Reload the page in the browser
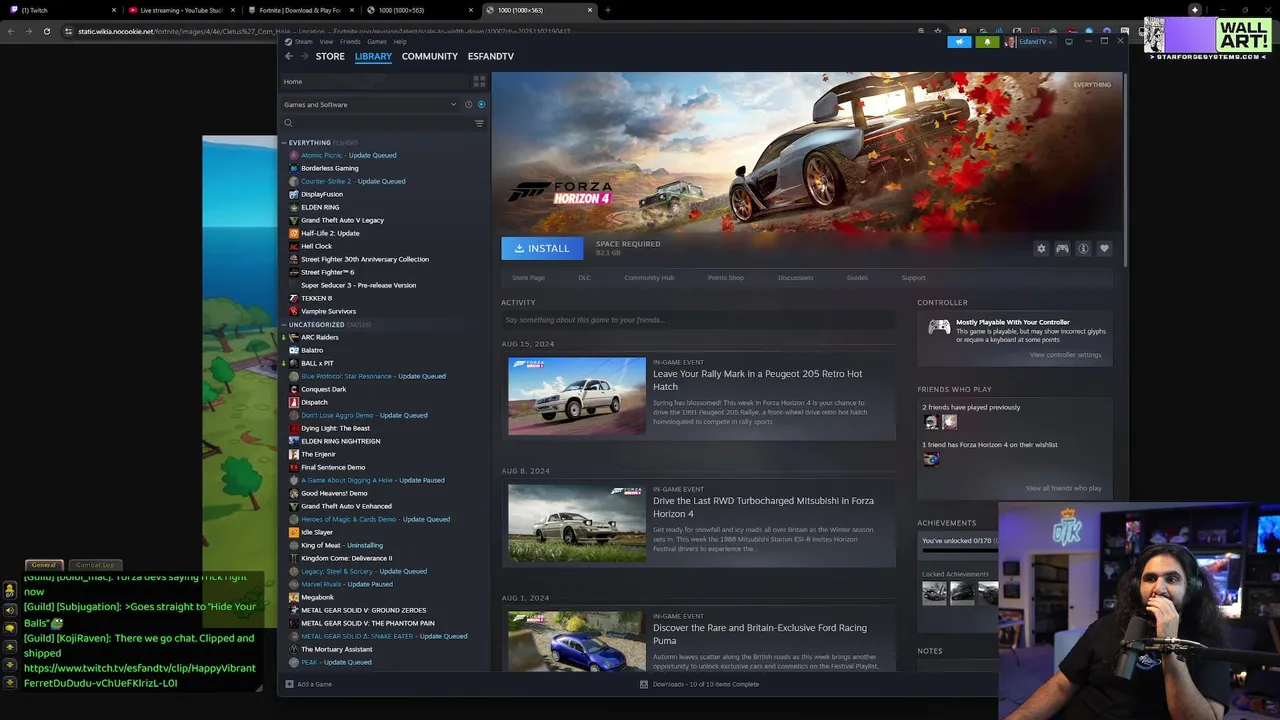The width and height of the screenshot is (1280, 720). coord(46,31)
